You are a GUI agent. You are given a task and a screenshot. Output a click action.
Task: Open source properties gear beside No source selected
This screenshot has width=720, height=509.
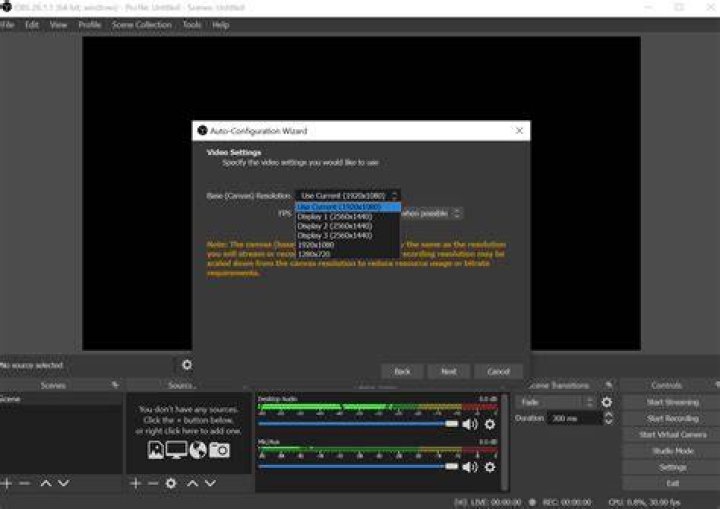pos(186,365)
